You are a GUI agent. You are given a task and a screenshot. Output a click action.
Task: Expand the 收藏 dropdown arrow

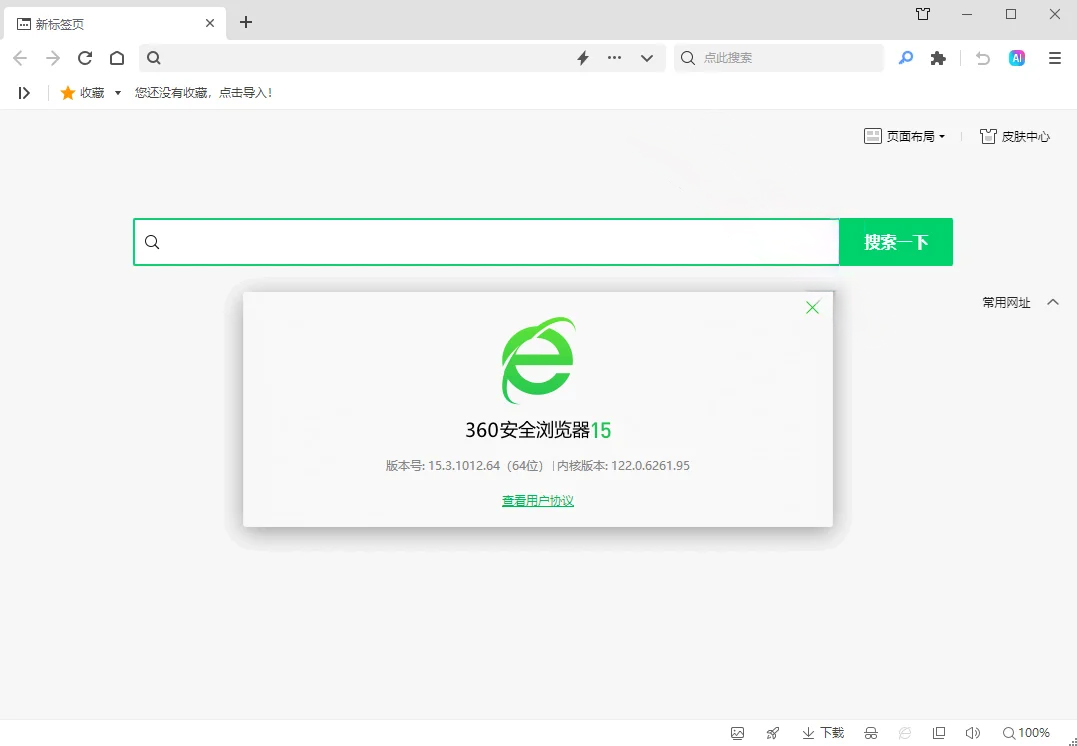click(x=117, y=93)
